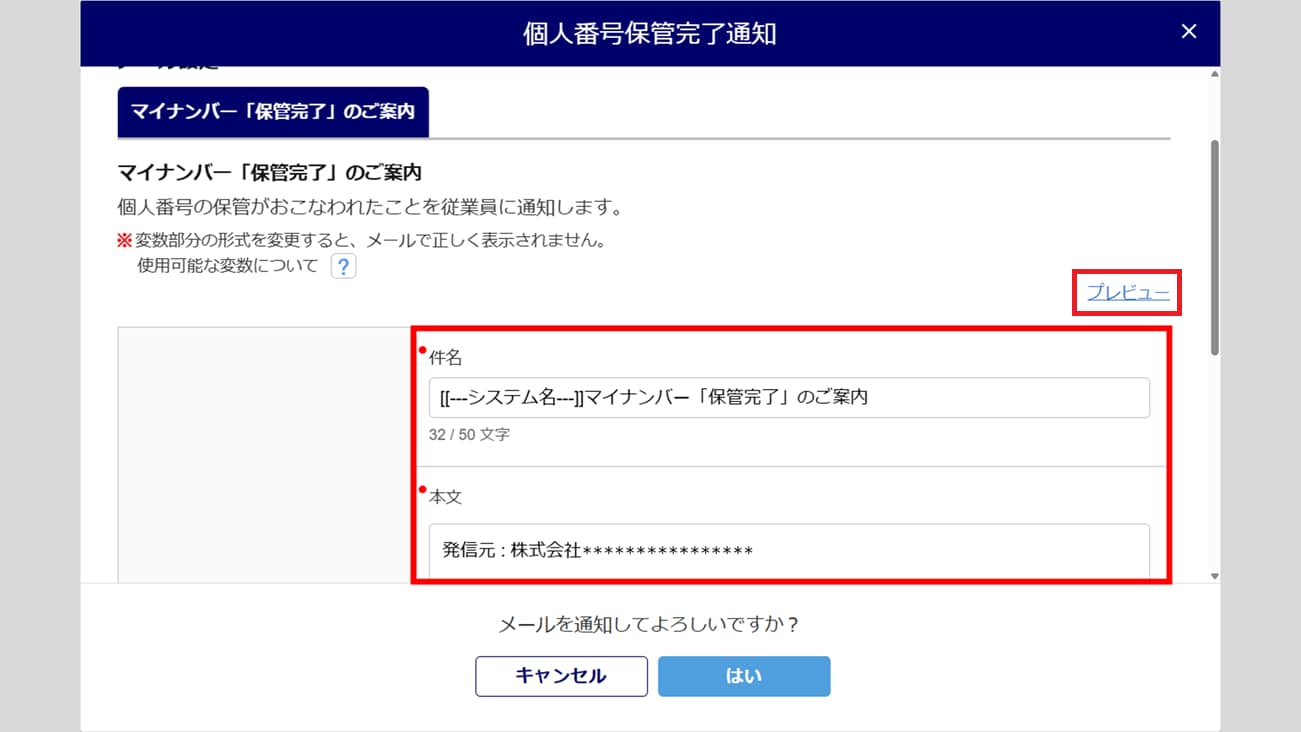Grab the vertical scrollbar thumb
The image size is (1301, 732).
coord(1214,247)
